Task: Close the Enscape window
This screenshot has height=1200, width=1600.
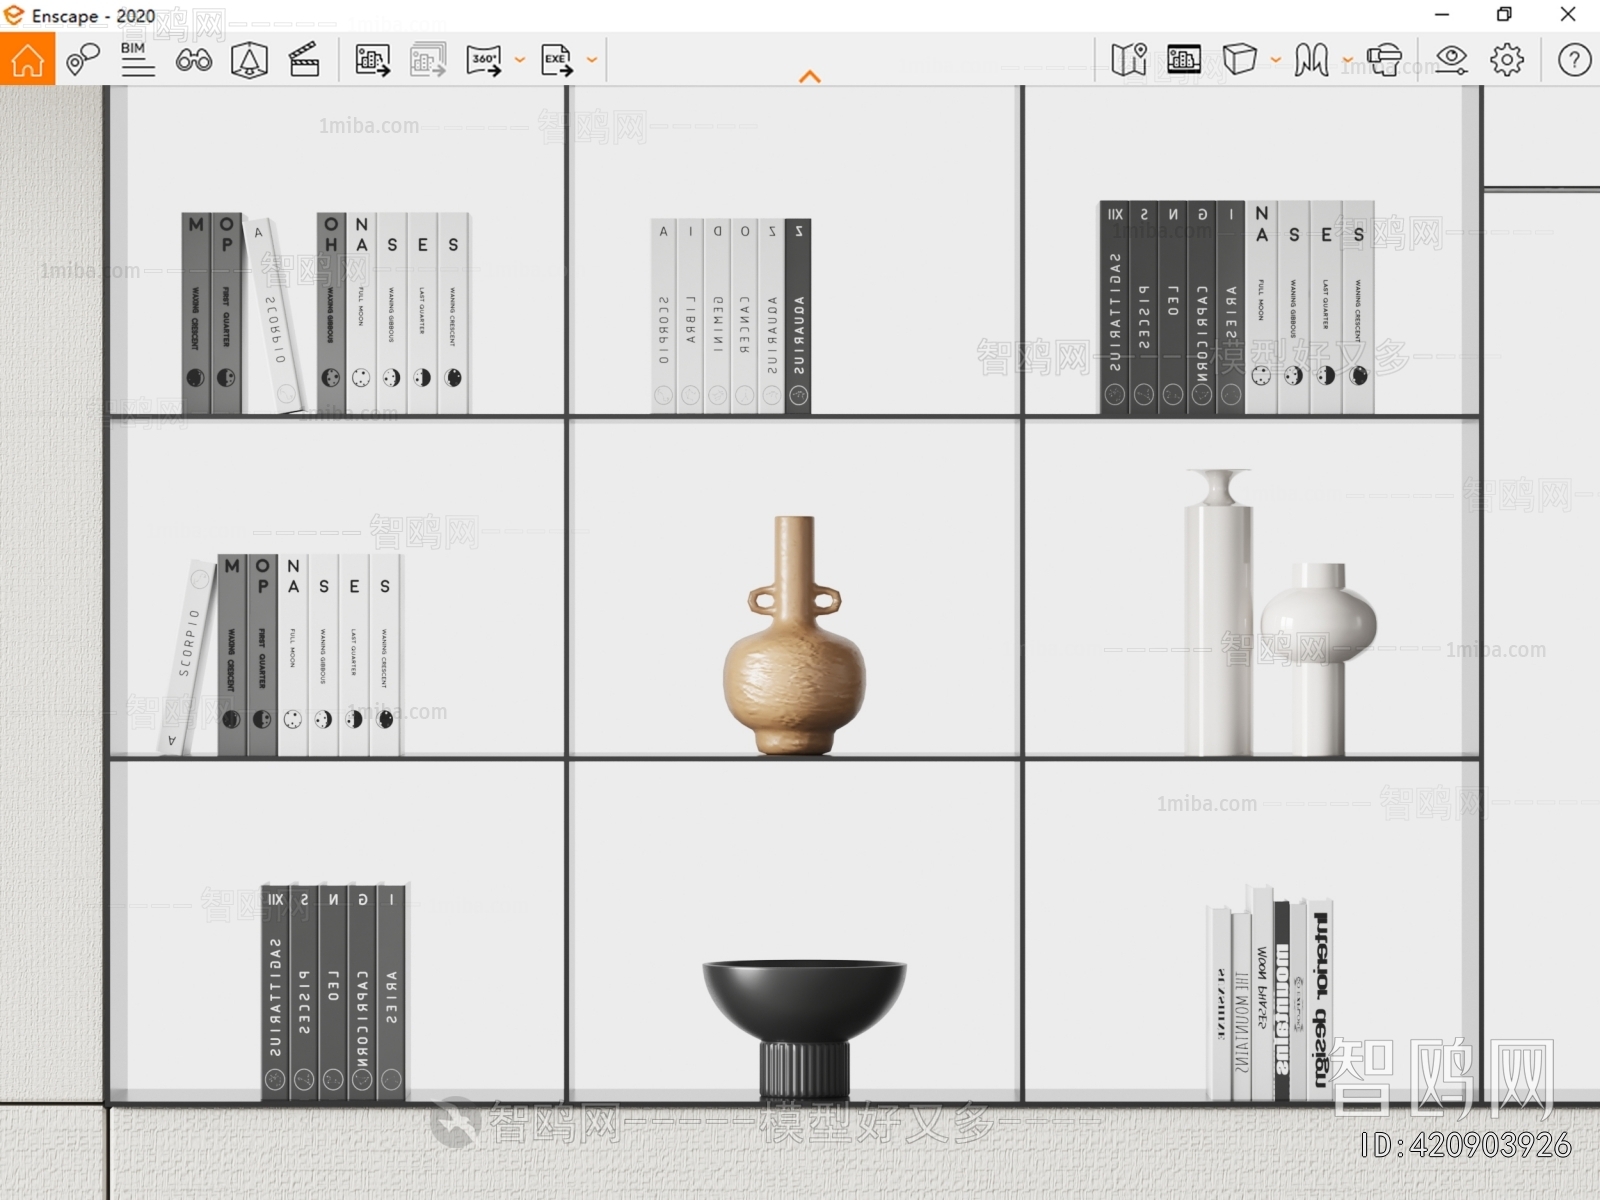Action: point(1568,14)
